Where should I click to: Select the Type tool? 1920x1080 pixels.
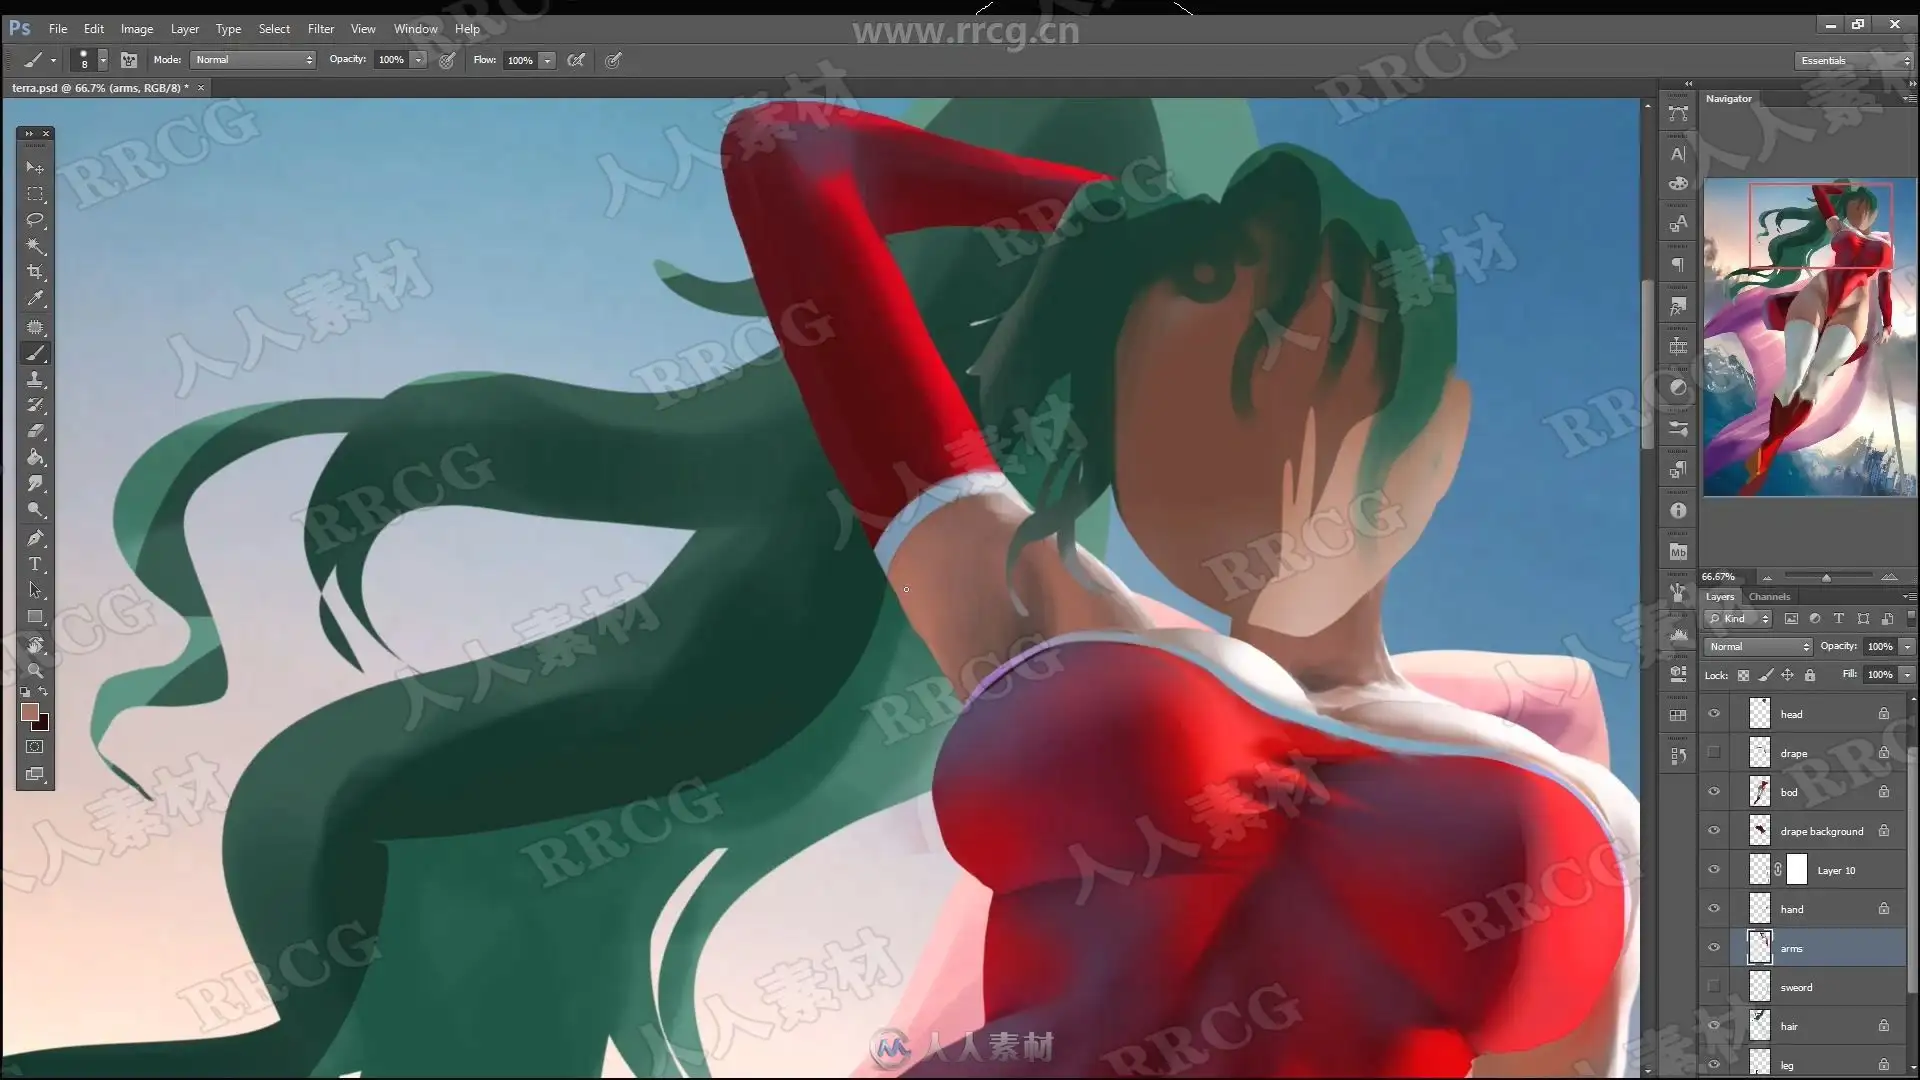(35, 564)
